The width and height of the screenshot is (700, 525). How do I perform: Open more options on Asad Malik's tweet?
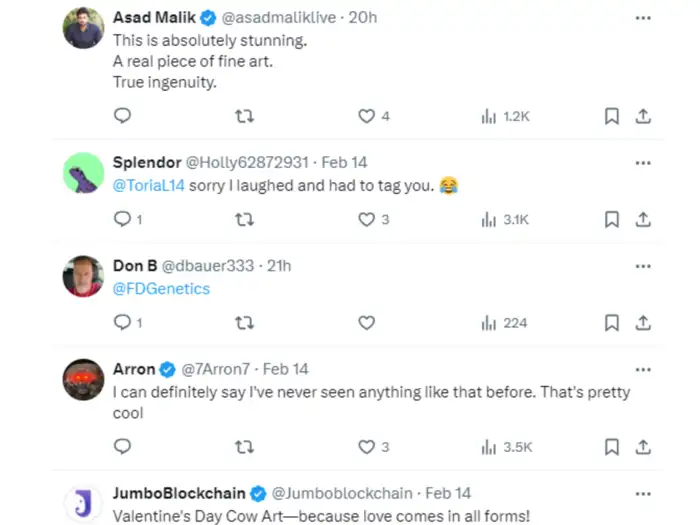pos(643,18)
